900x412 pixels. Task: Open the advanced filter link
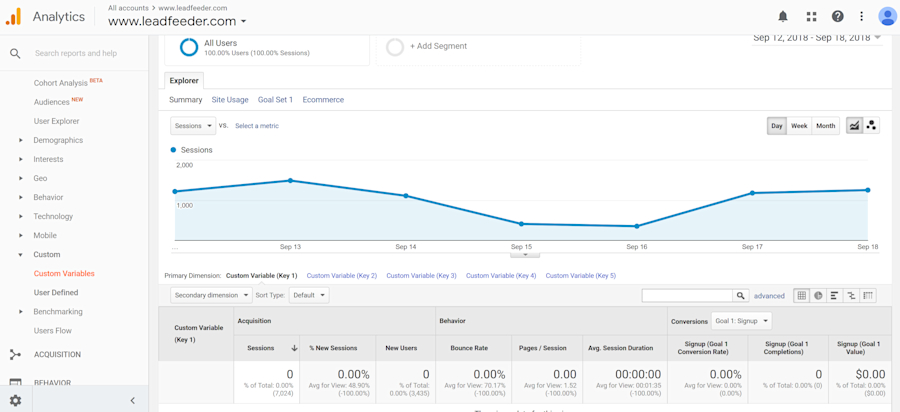coord(769,296)
